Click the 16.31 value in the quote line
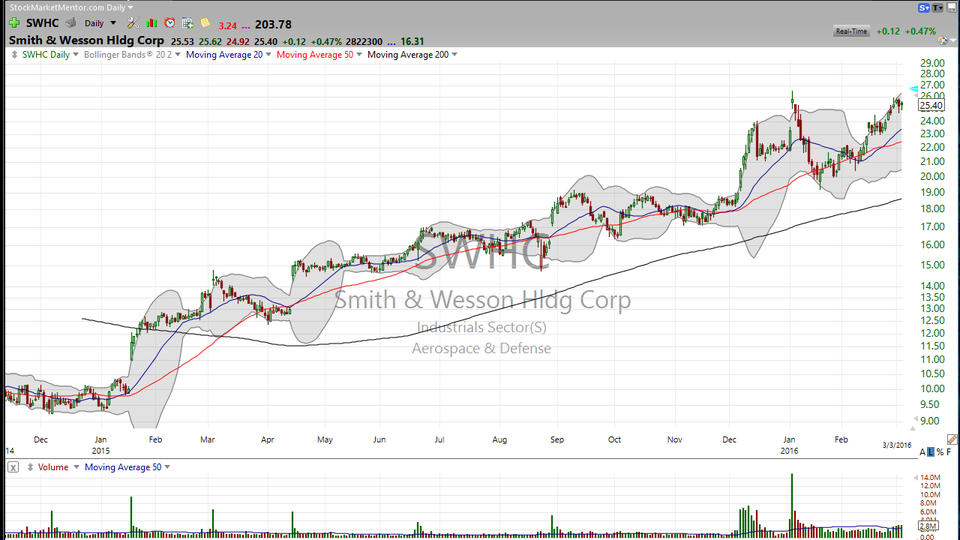Screen dimensions: 960x540 [x=412, y=42]
